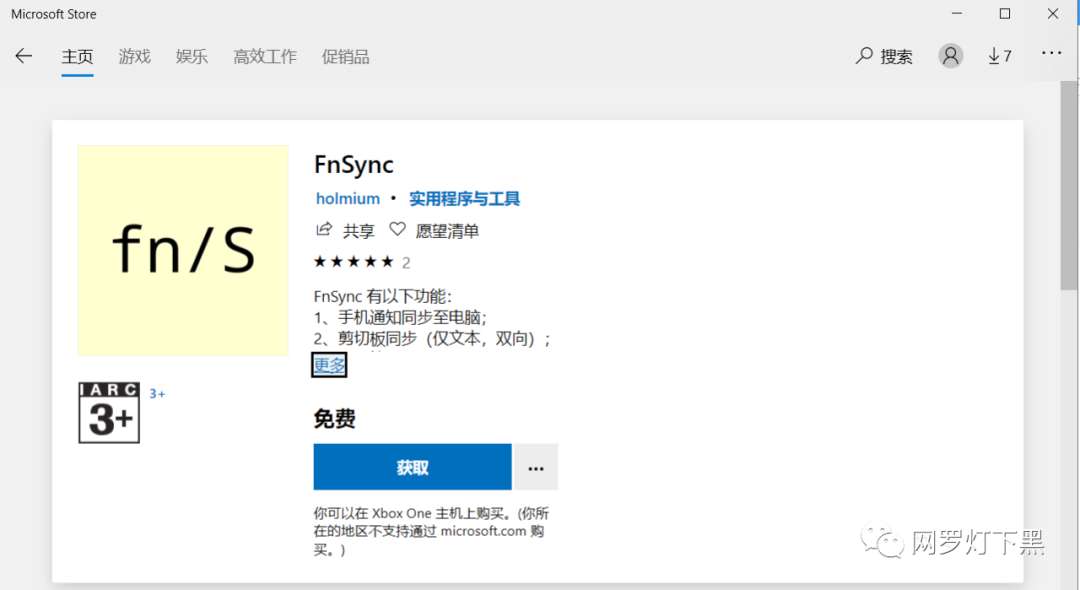Viewport: 1080px width, 590px height.
Task: Close the Microsoft Store window
Action: (x=1052, y=14)
